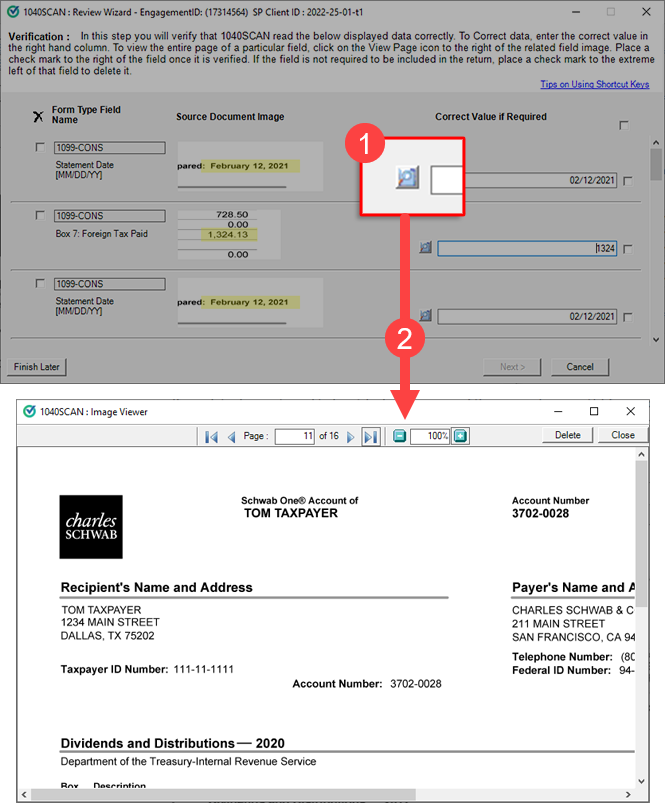Mark third Statement Date value as verified
Screen dimensions: 665x808
coord(628,317)
